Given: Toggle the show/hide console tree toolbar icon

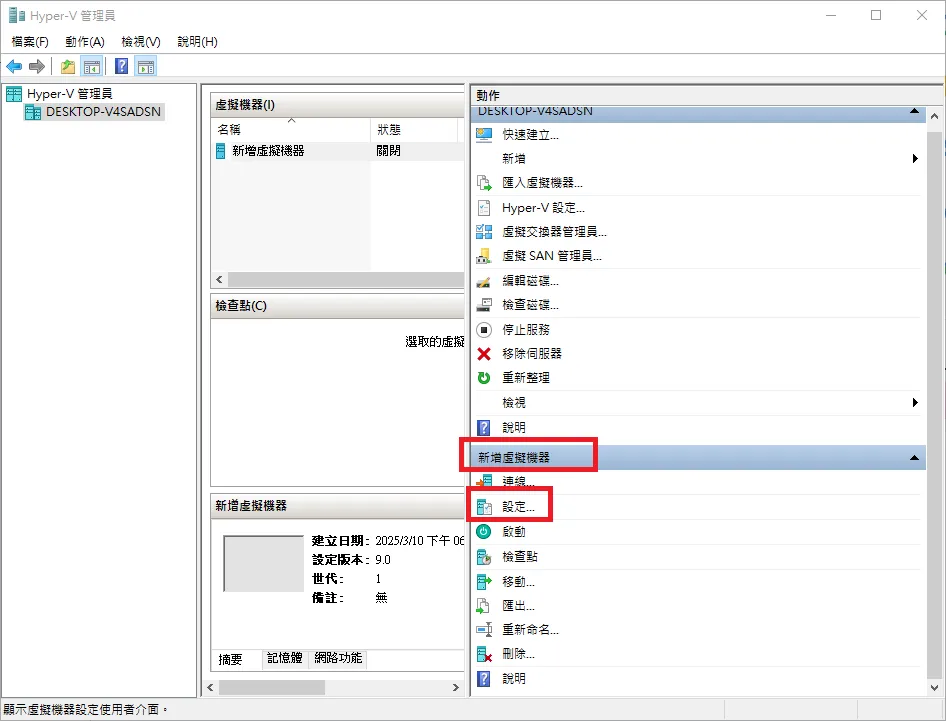Looking at the screenshot, I should click(92, 66).
